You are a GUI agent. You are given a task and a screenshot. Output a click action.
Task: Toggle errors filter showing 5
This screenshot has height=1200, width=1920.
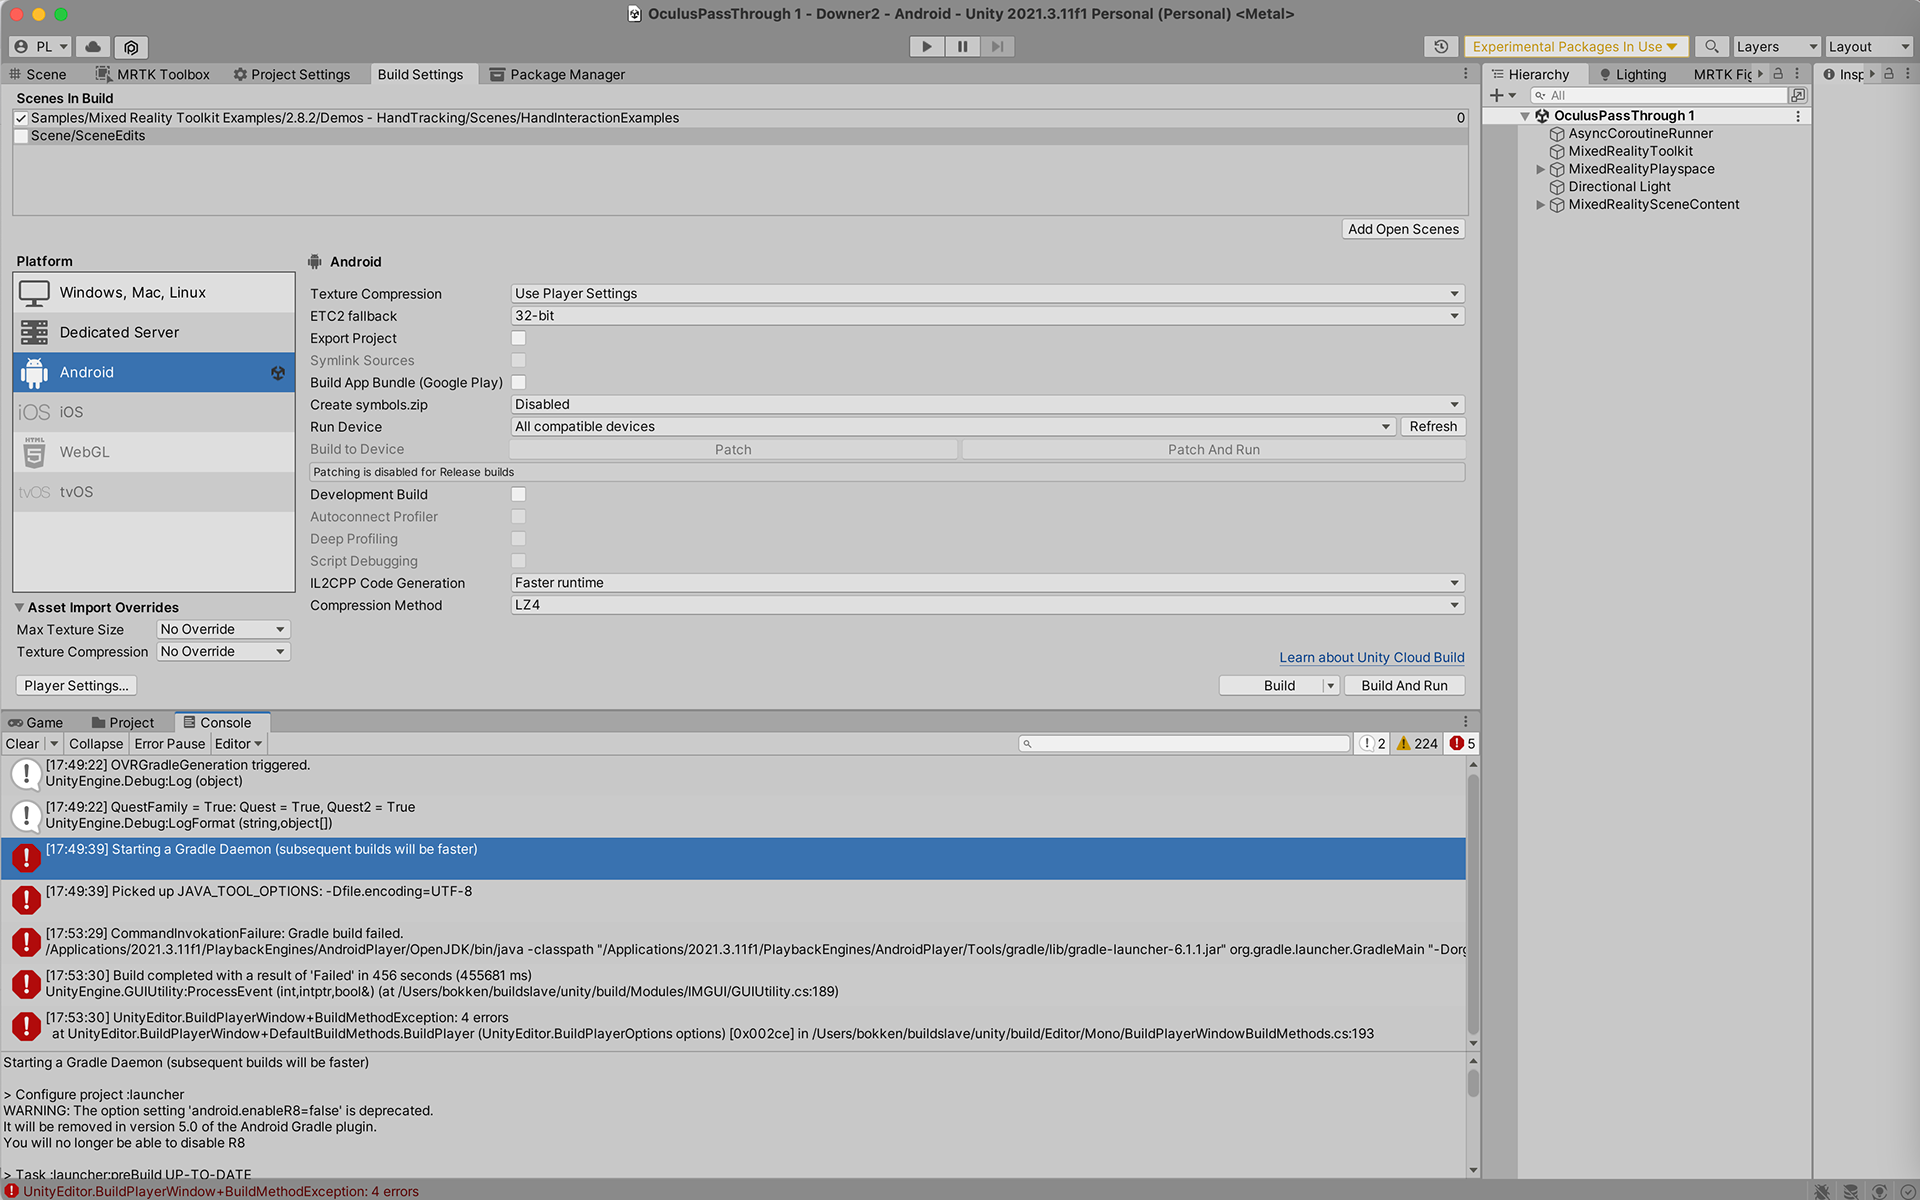pos(1462,743)
